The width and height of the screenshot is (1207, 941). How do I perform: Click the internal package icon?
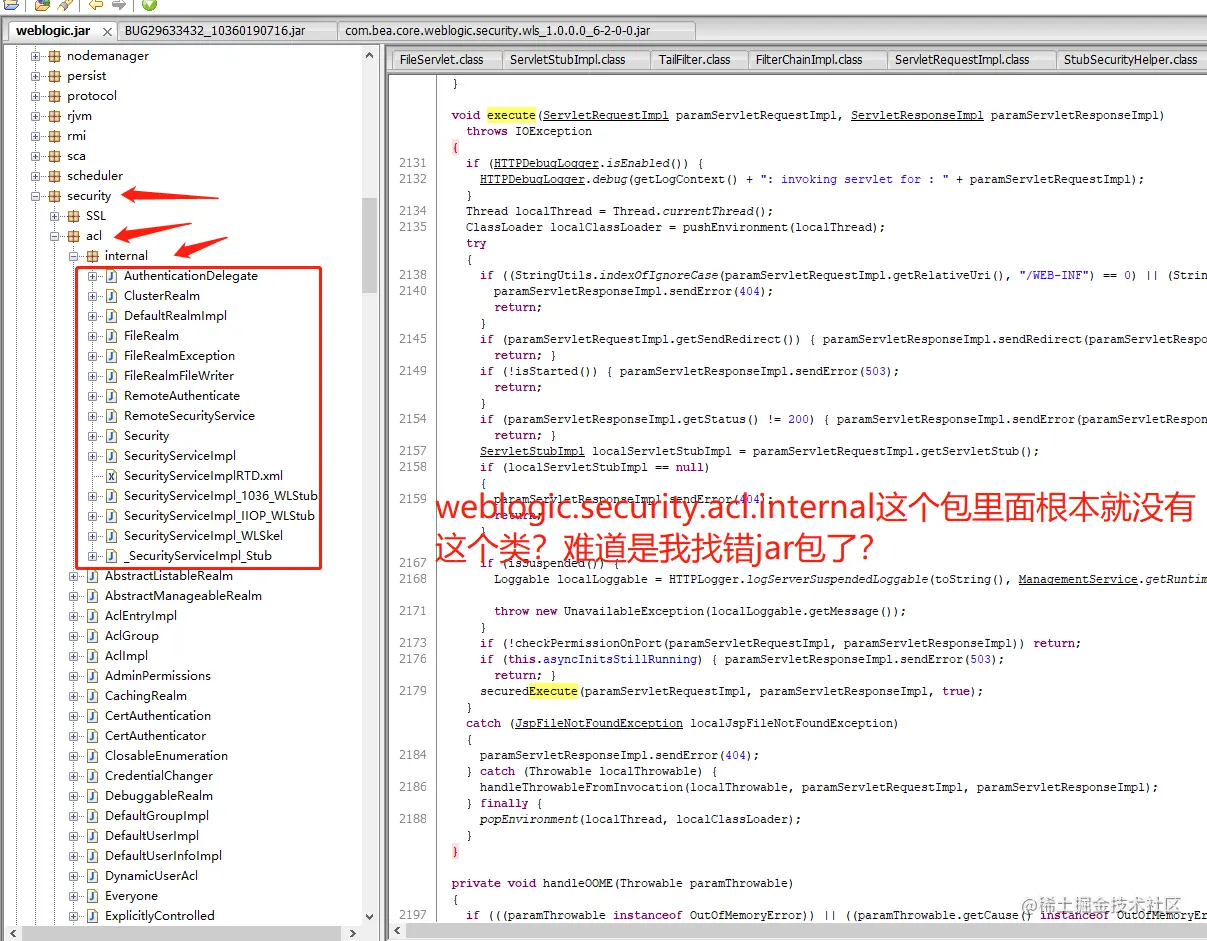pos(92,256)
